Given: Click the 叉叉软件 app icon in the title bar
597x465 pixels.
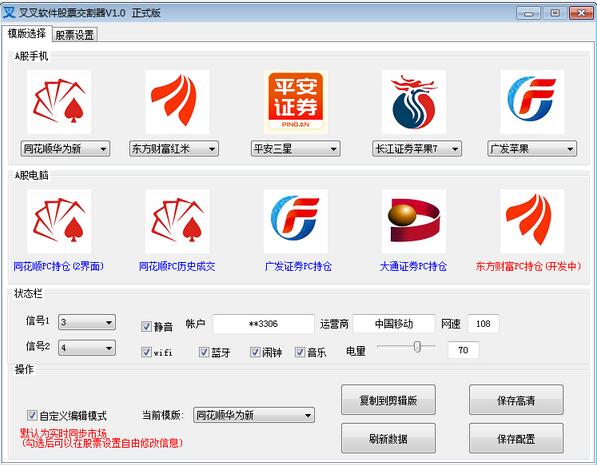Looking at the screenshot, I should [9, 13].
